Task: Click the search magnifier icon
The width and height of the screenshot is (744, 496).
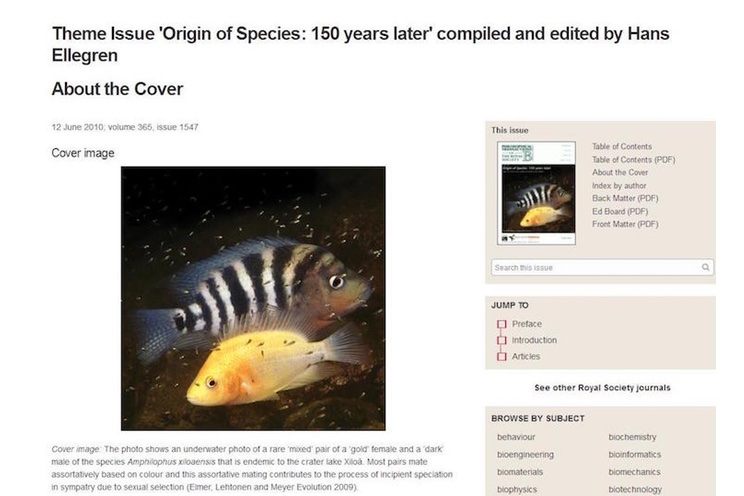Action: click(x=706, y=267)
